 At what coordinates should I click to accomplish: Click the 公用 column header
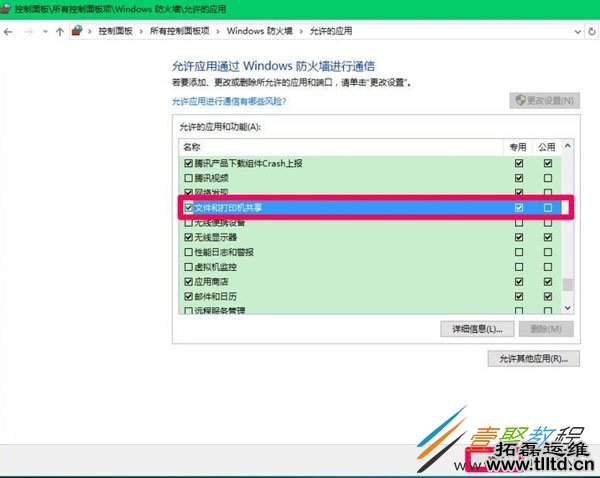[x=547, y=147]
